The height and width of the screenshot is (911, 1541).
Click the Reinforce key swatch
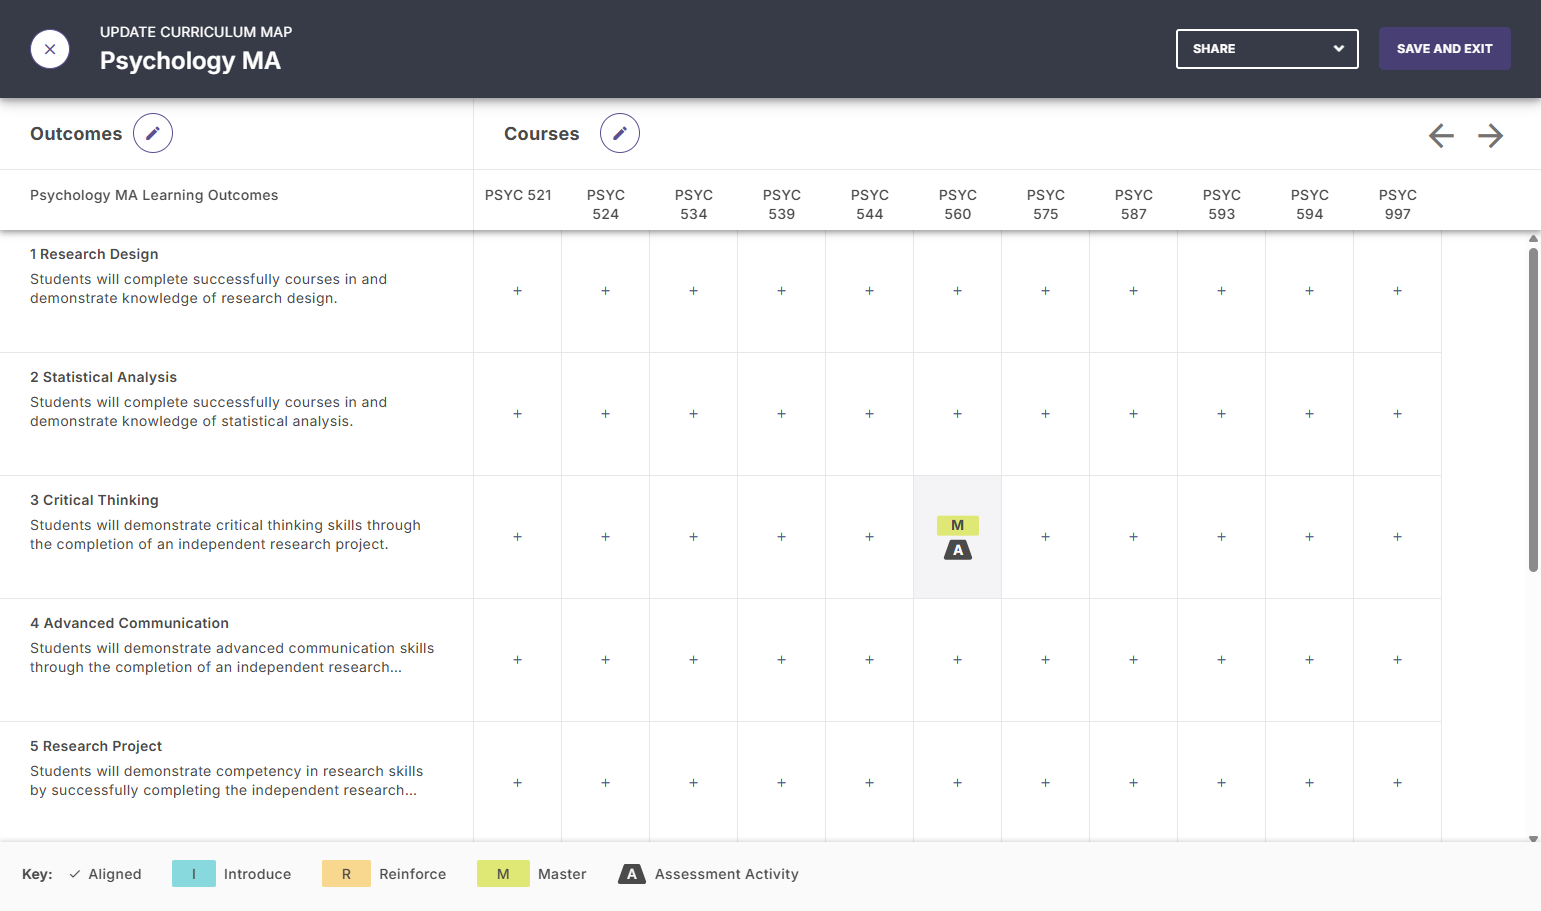pos(346,874)
